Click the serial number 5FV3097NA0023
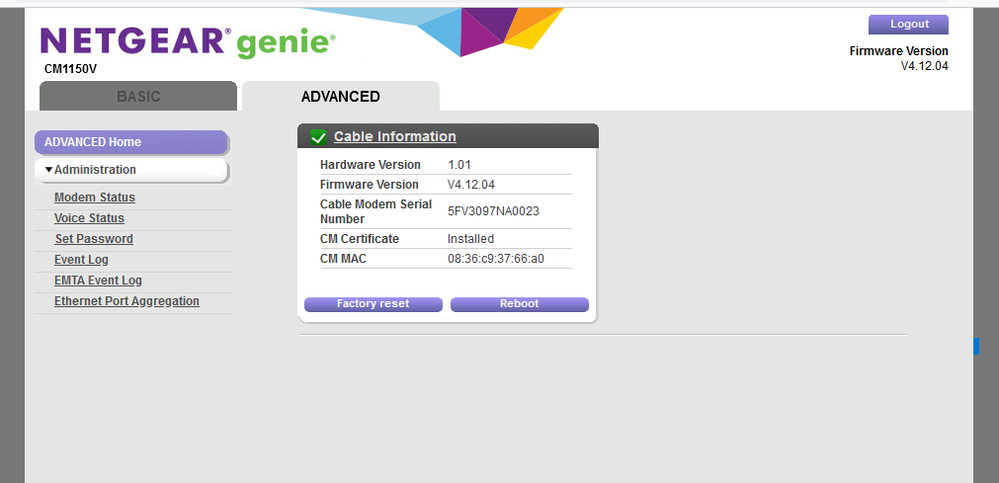 (494, 212)
